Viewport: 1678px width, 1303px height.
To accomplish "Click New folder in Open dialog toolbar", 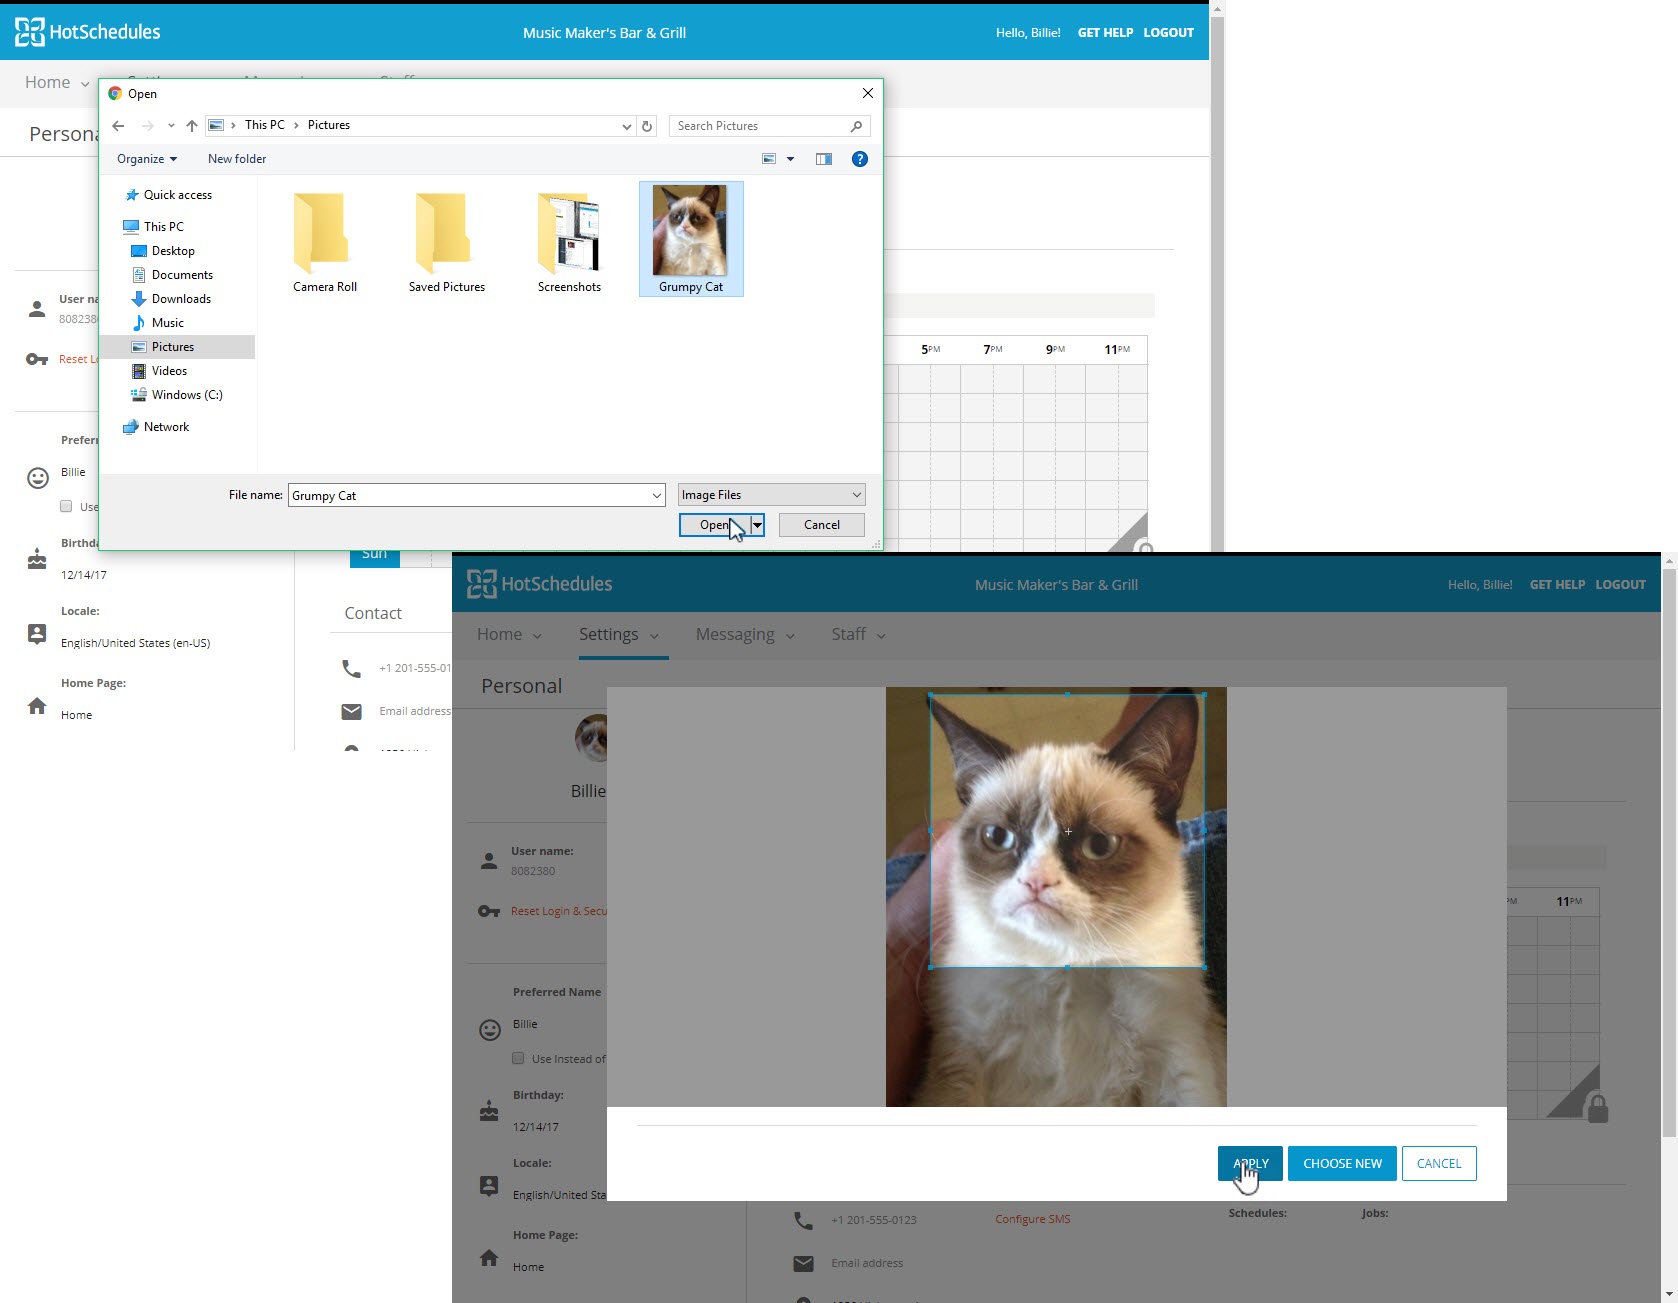I will [x=237, y=159].
